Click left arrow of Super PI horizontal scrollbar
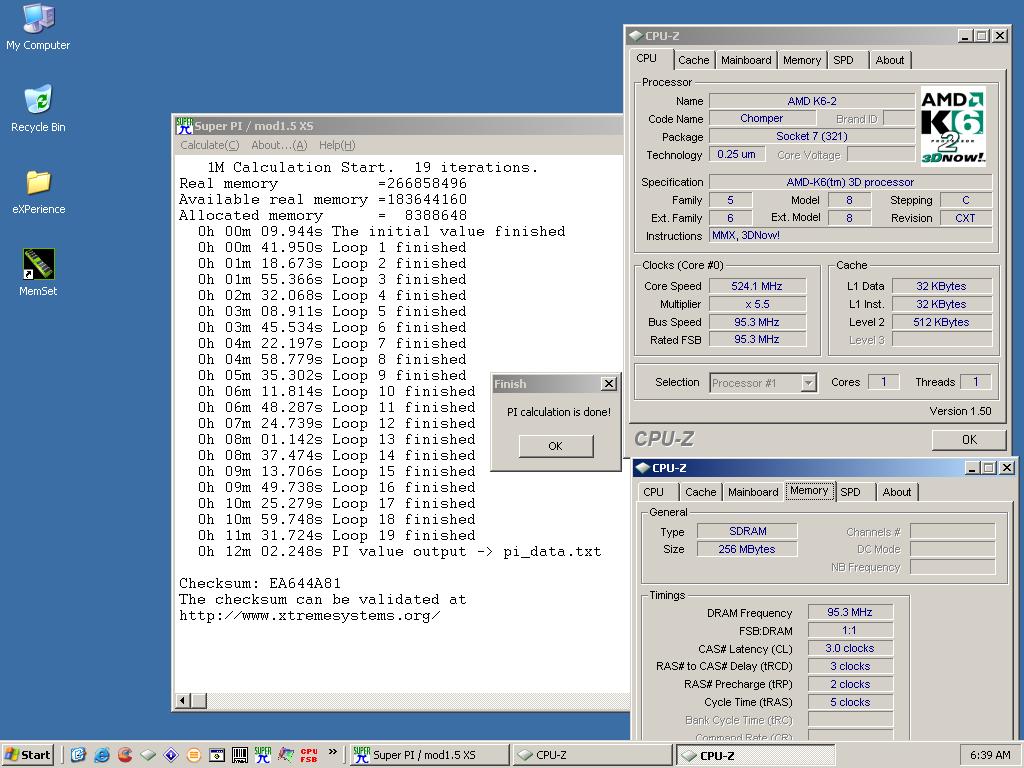Image resolution: width=1024 pixels, height=768 pixels. [183, 701]
